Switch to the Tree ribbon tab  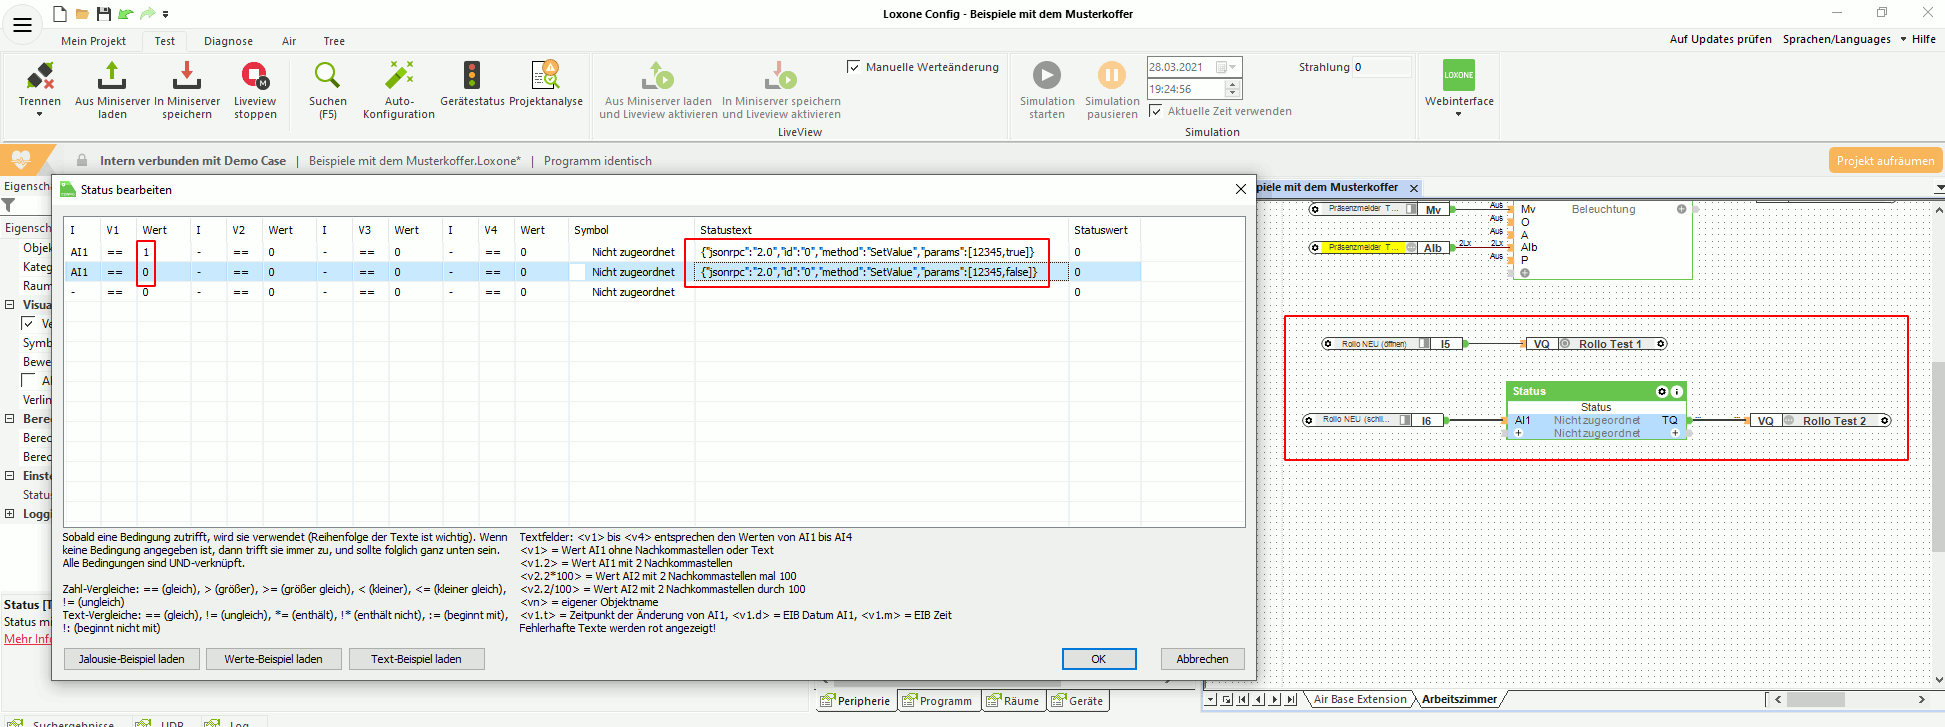(334, 41)
